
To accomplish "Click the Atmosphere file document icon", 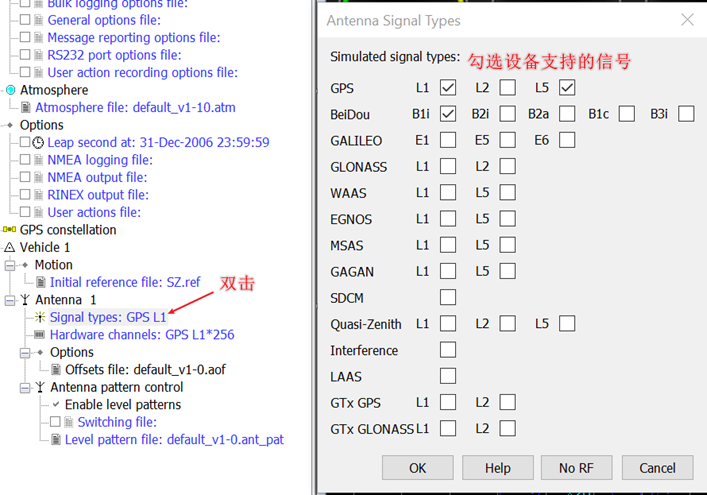I will pos(26,108).
